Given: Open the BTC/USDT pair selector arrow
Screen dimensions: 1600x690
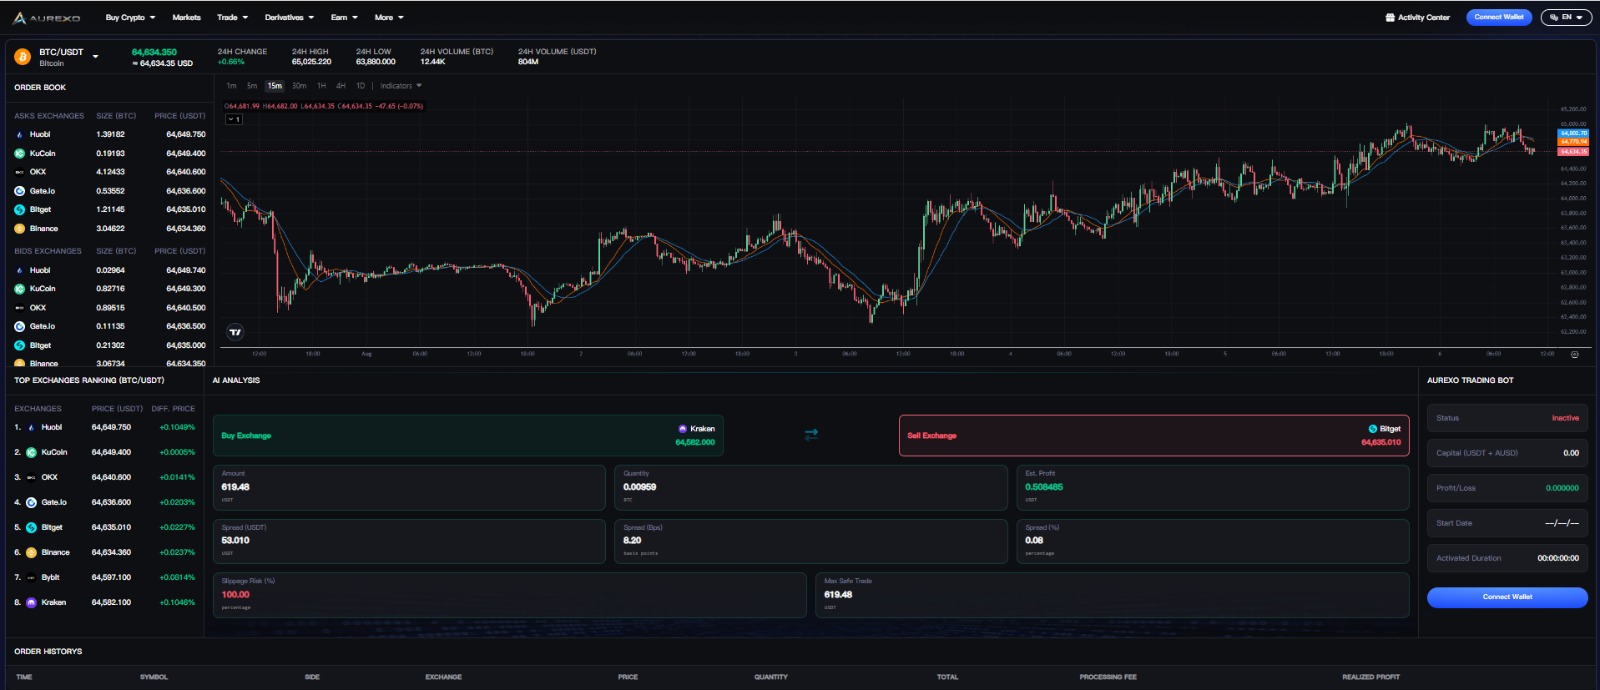Looking at the screenshot, I should (x=96, y=57).
